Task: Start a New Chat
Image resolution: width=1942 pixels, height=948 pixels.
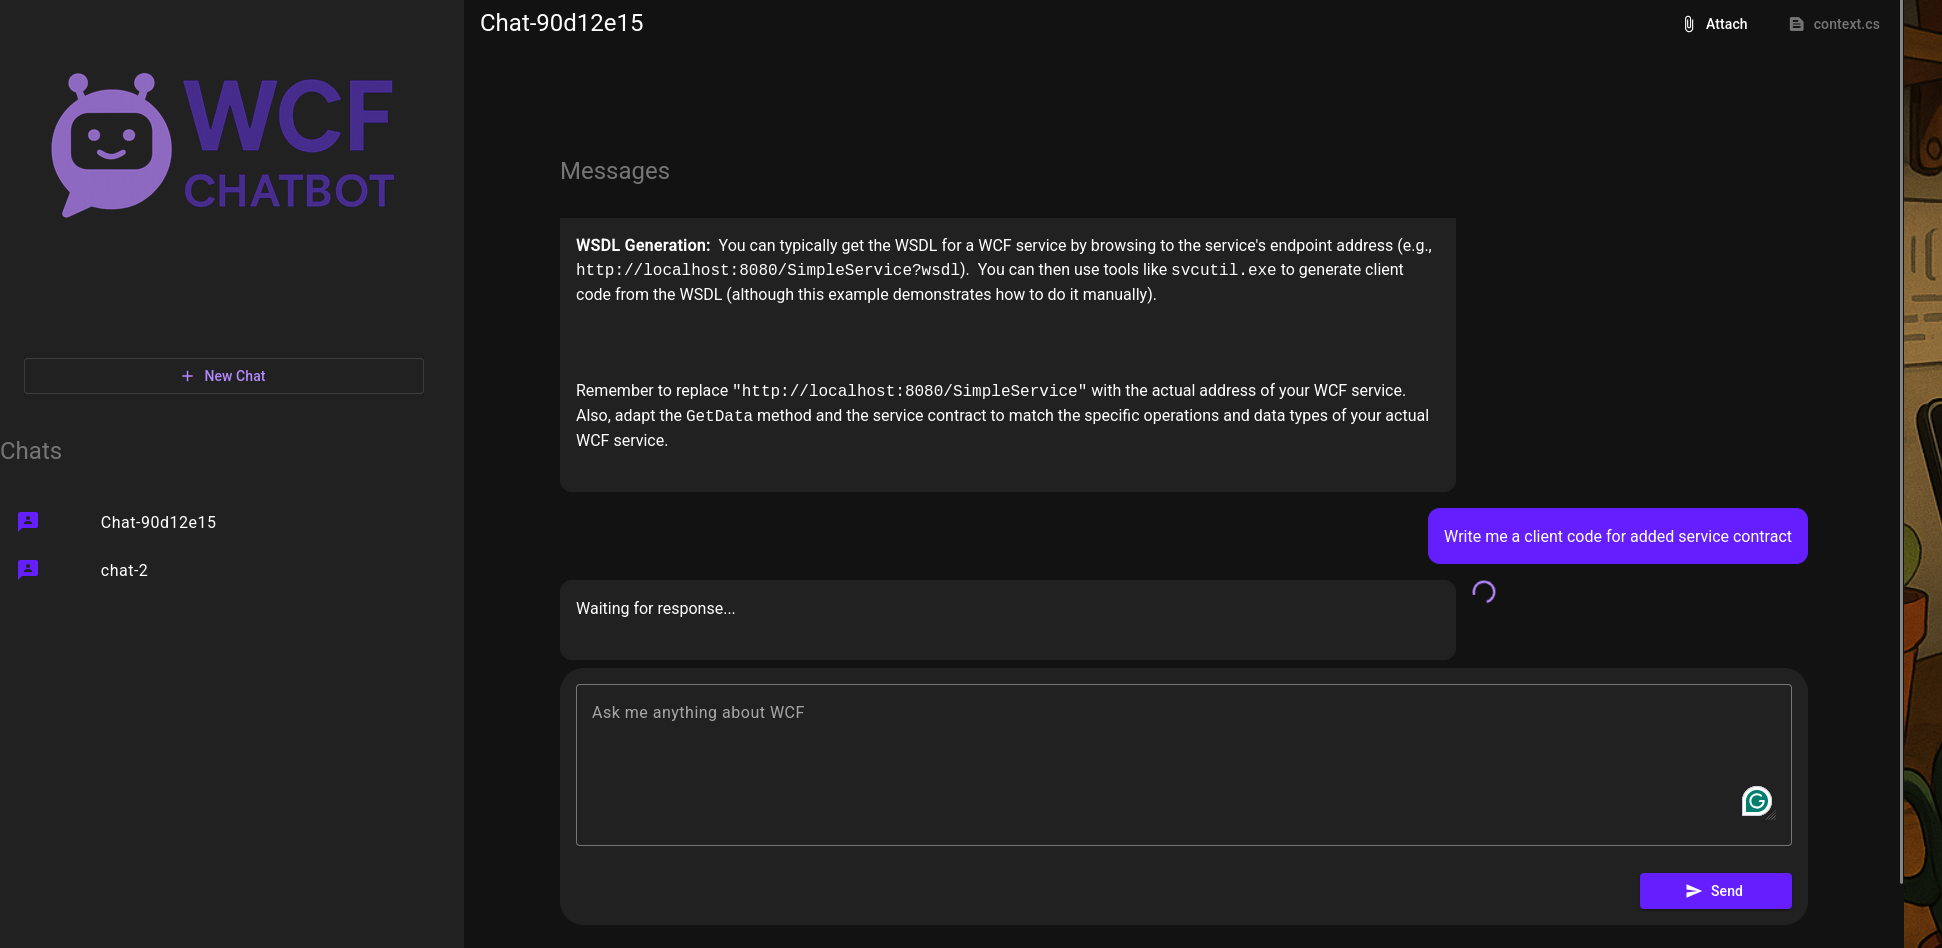Action: click(x=224, y=376)
